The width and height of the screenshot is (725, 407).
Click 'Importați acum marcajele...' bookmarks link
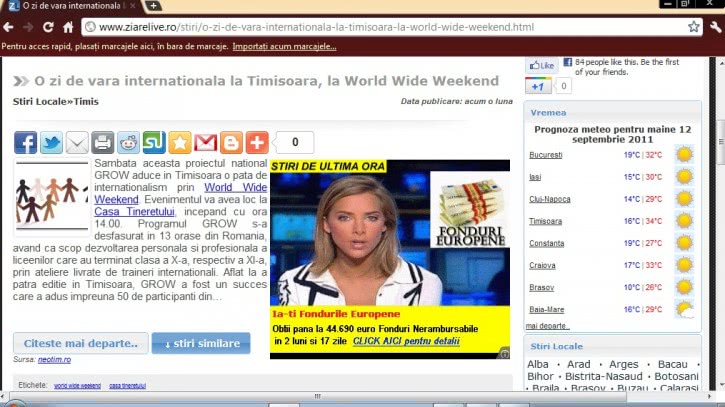coord(284,47)
